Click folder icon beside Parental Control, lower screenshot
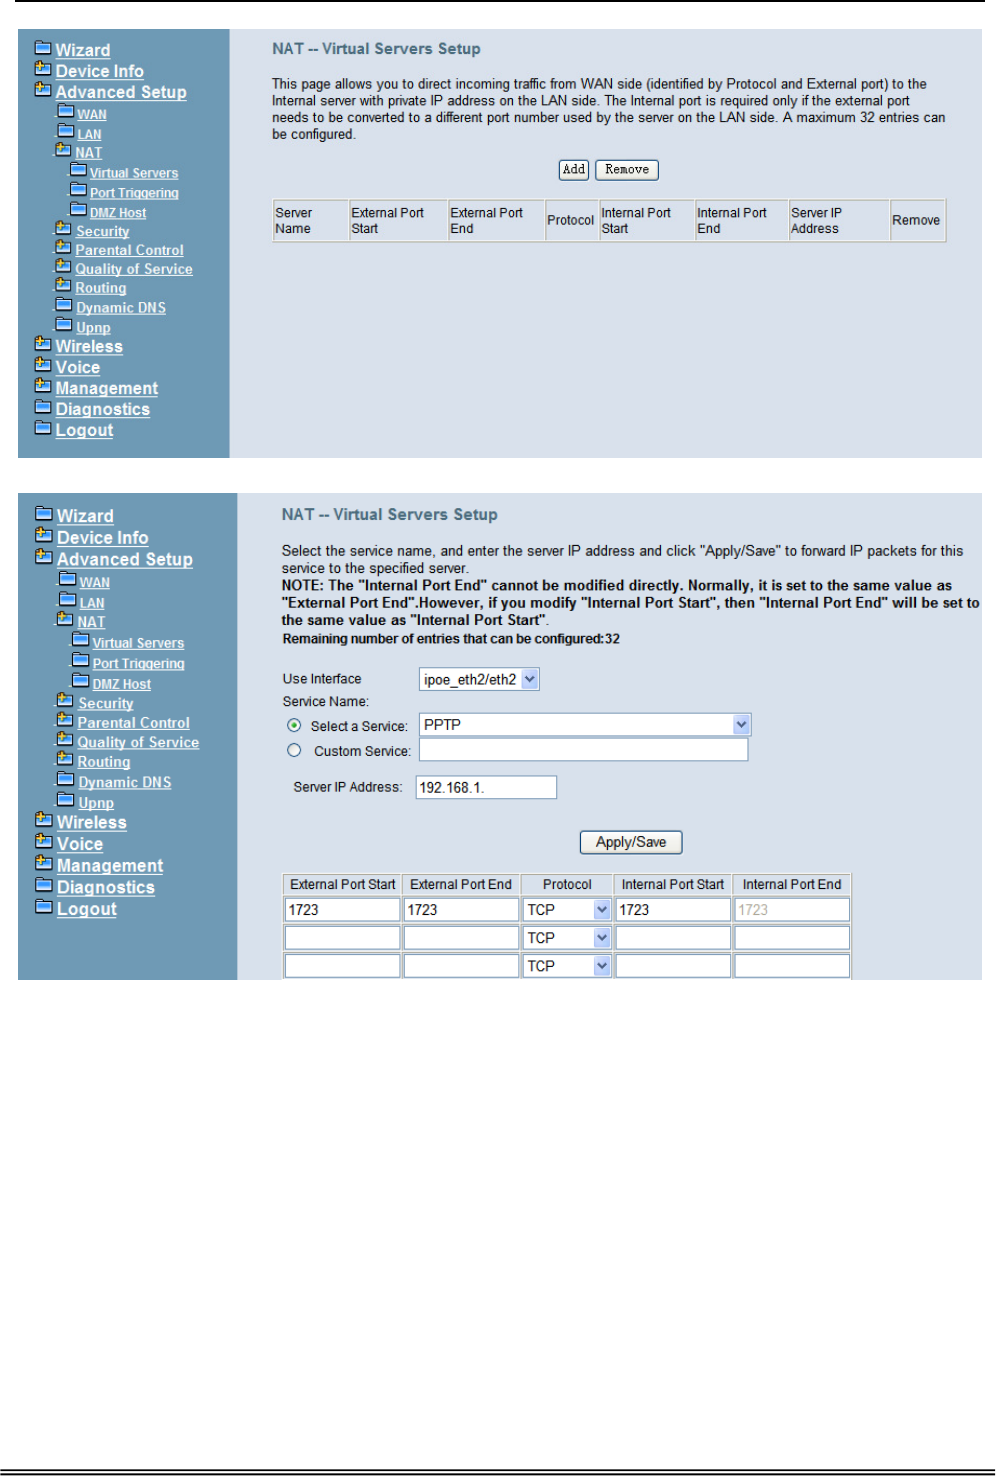This screenshot has height=1476, width=996. click(x=65, y=720)
